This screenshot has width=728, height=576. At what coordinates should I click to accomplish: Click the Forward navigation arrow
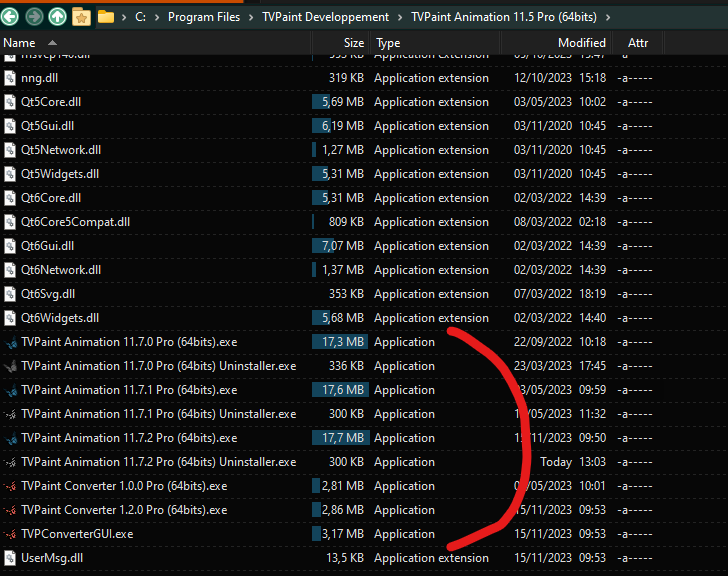tap(34, 17)
